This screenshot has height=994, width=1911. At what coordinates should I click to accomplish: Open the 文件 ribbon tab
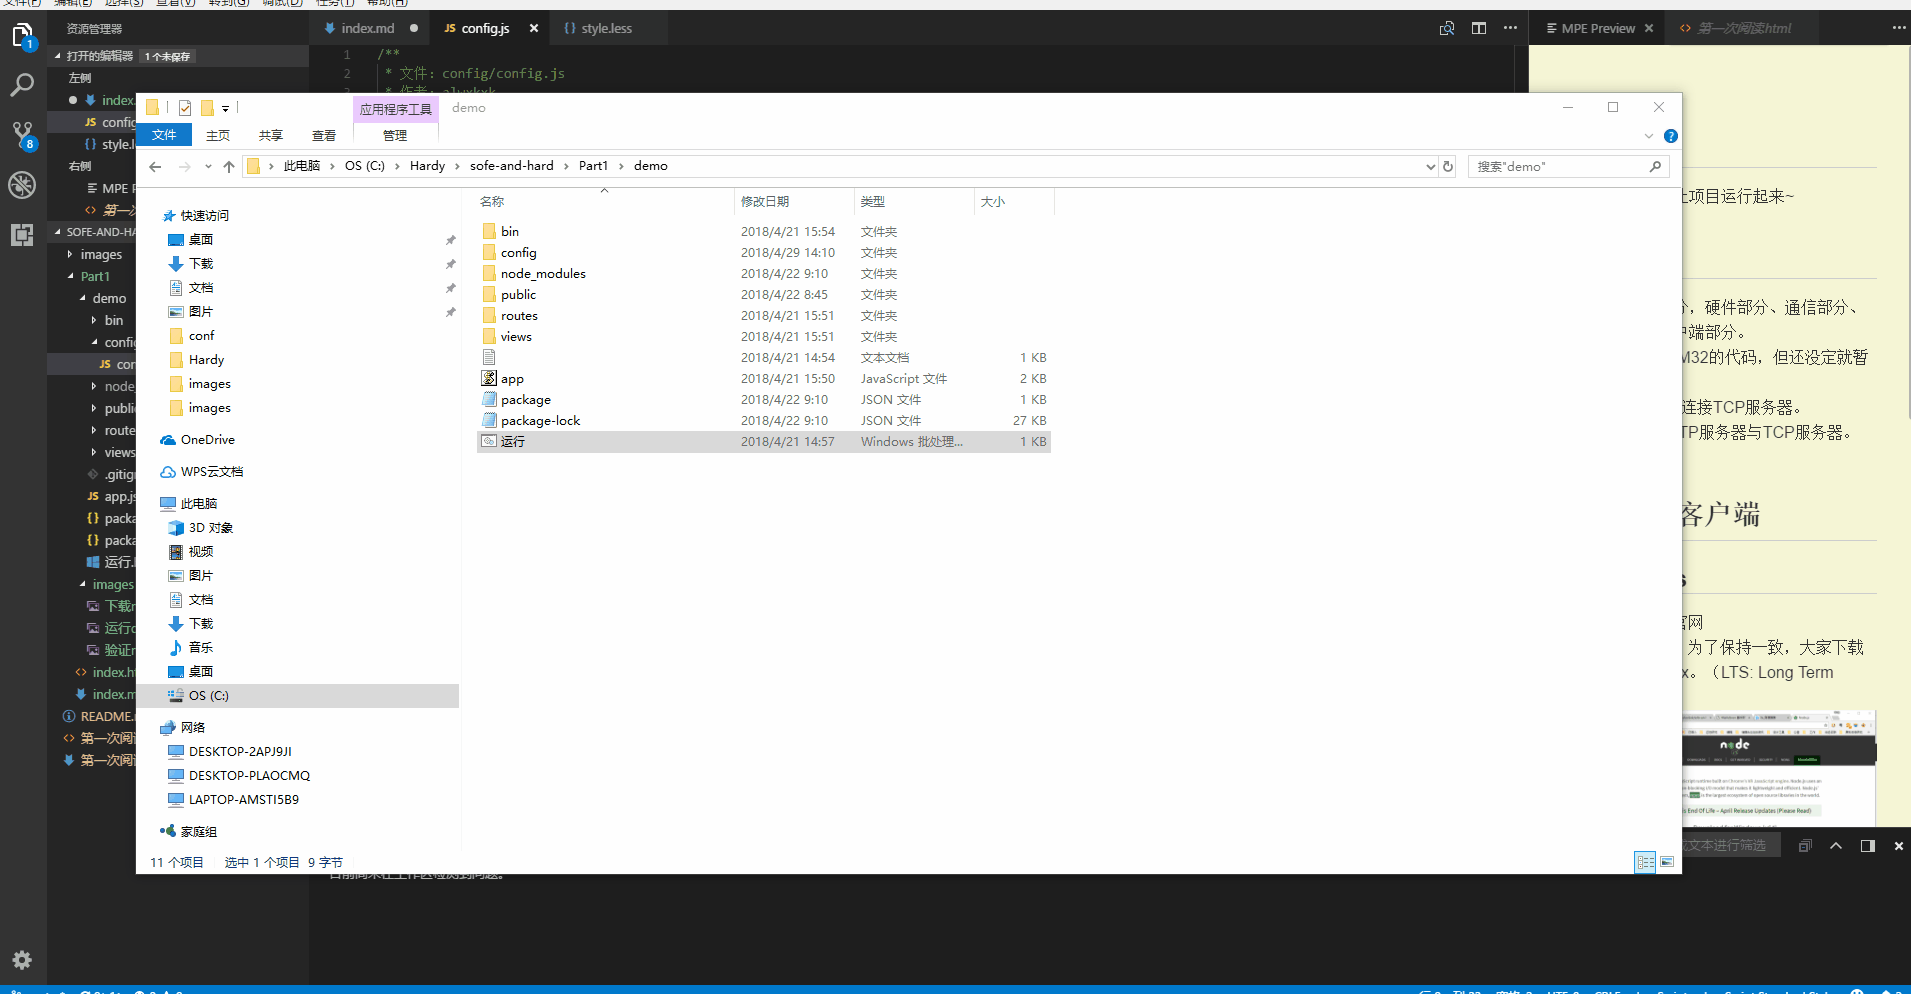pos(164,135)
